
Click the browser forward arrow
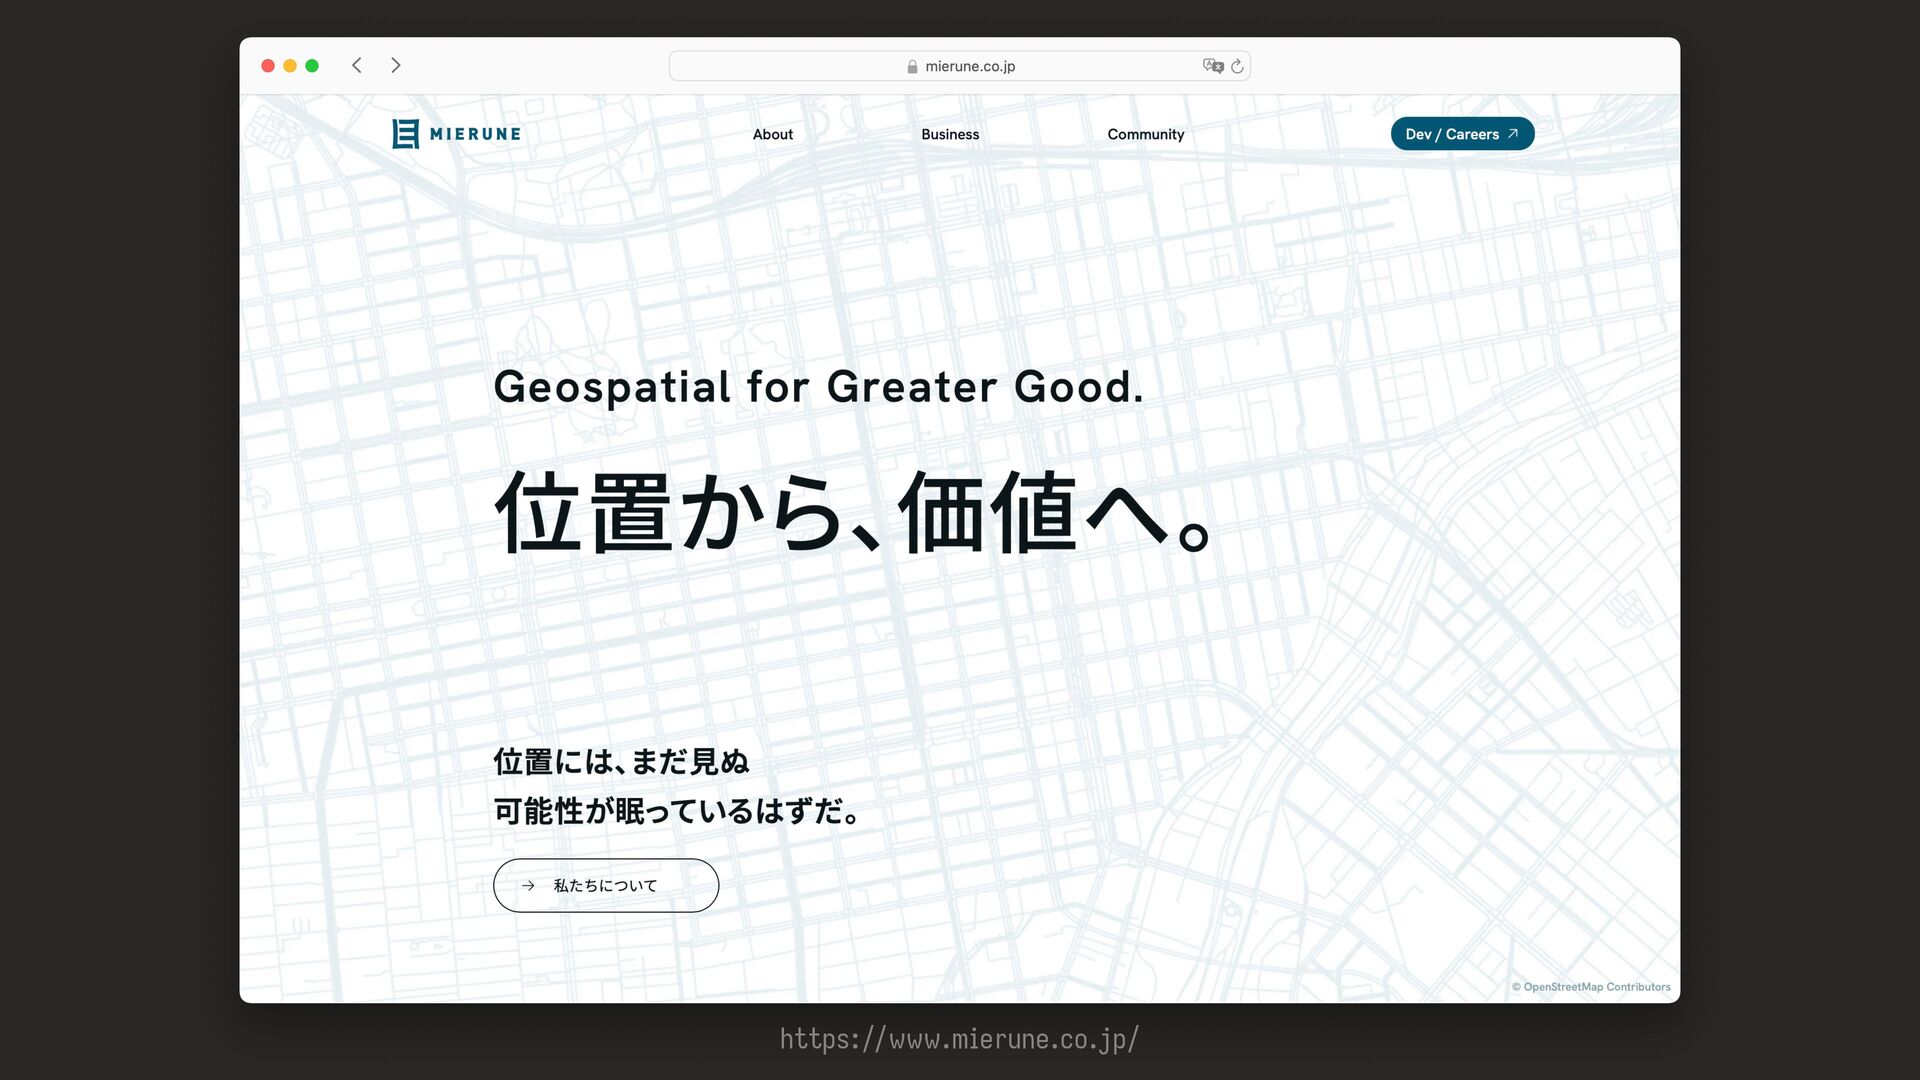(396, 66)
